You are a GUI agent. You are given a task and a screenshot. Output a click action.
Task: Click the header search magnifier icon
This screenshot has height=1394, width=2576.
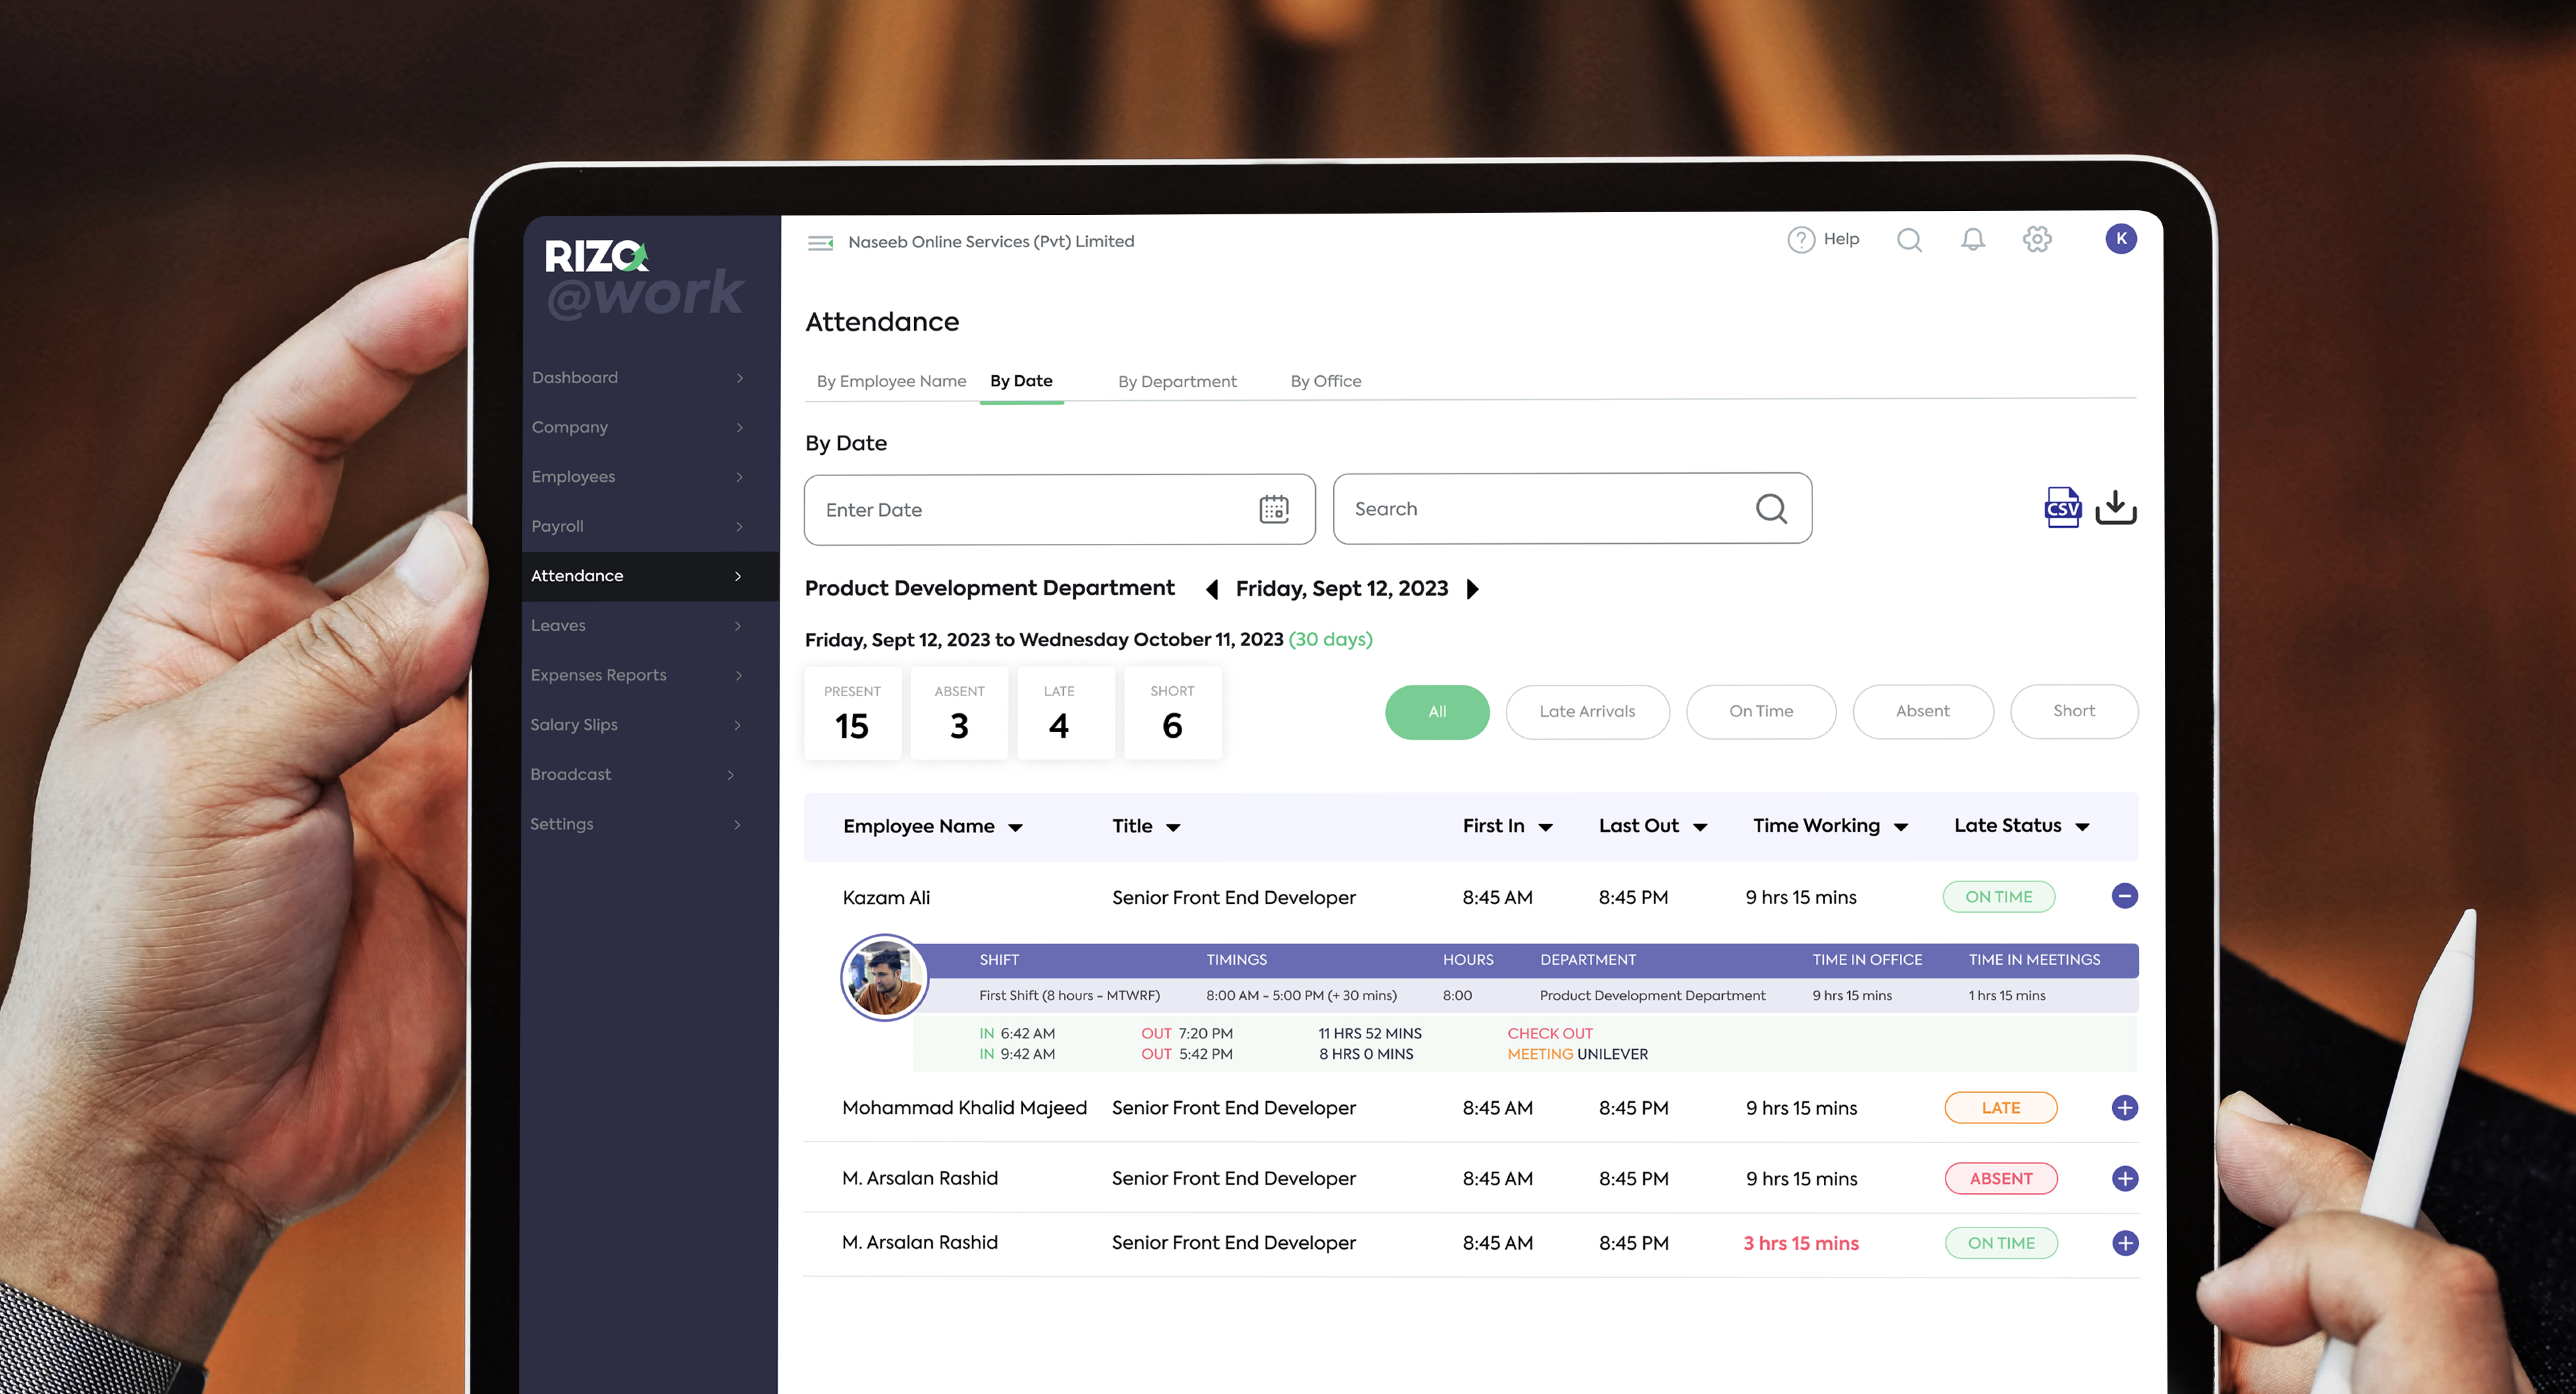pos(1909,240)
